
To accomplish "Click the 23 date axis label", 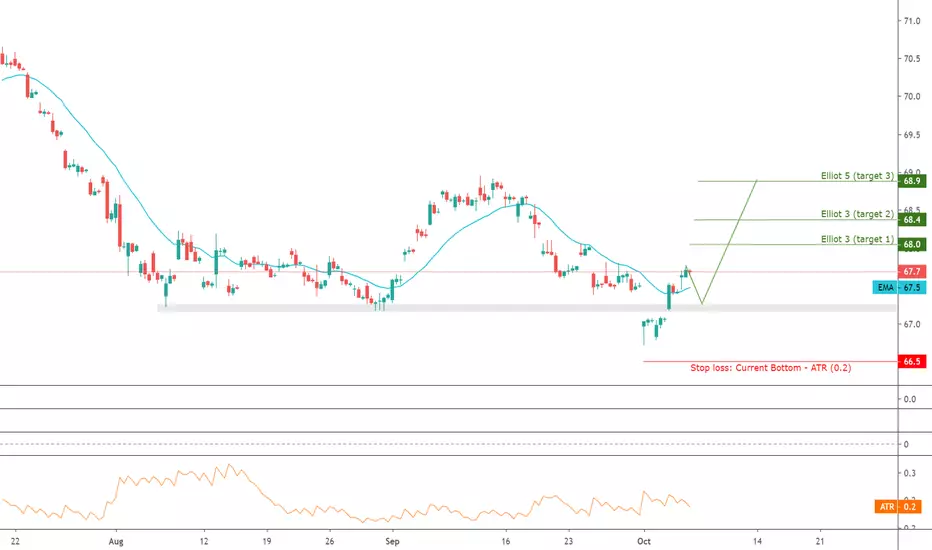I will coord(569,541).
